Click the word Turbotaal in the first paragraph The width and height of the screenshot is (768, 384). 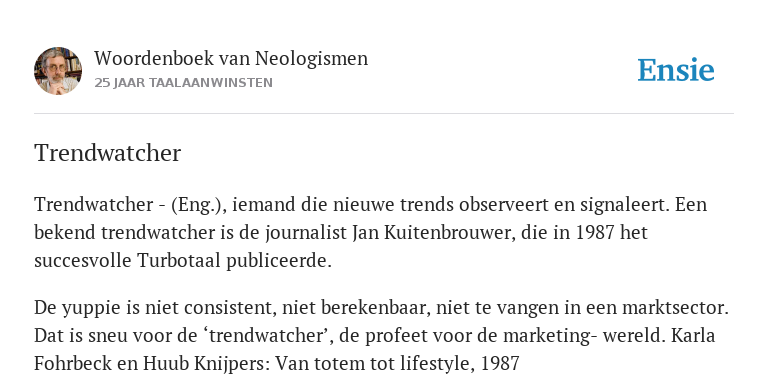[179, 261]
